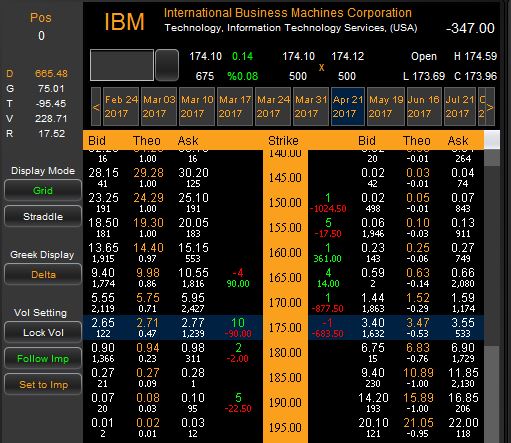This screenshot has height=443, width=511.
Task: Click the call position 10 at 175 strike
Action: (x=238, y=323)
